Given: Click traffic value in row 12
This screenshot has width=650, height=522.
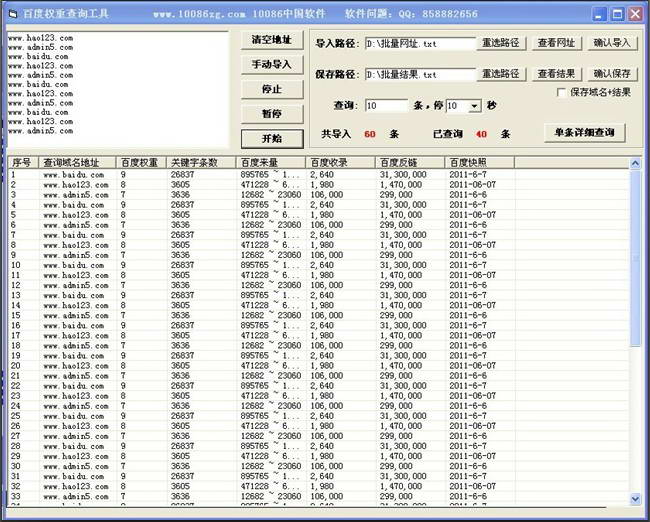Looking at the screenshot, I should tap(271, 285).
